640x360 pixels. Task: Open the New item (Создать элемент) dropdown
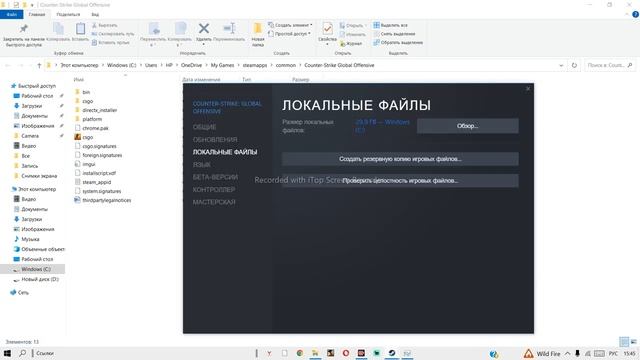coord(290,25)
